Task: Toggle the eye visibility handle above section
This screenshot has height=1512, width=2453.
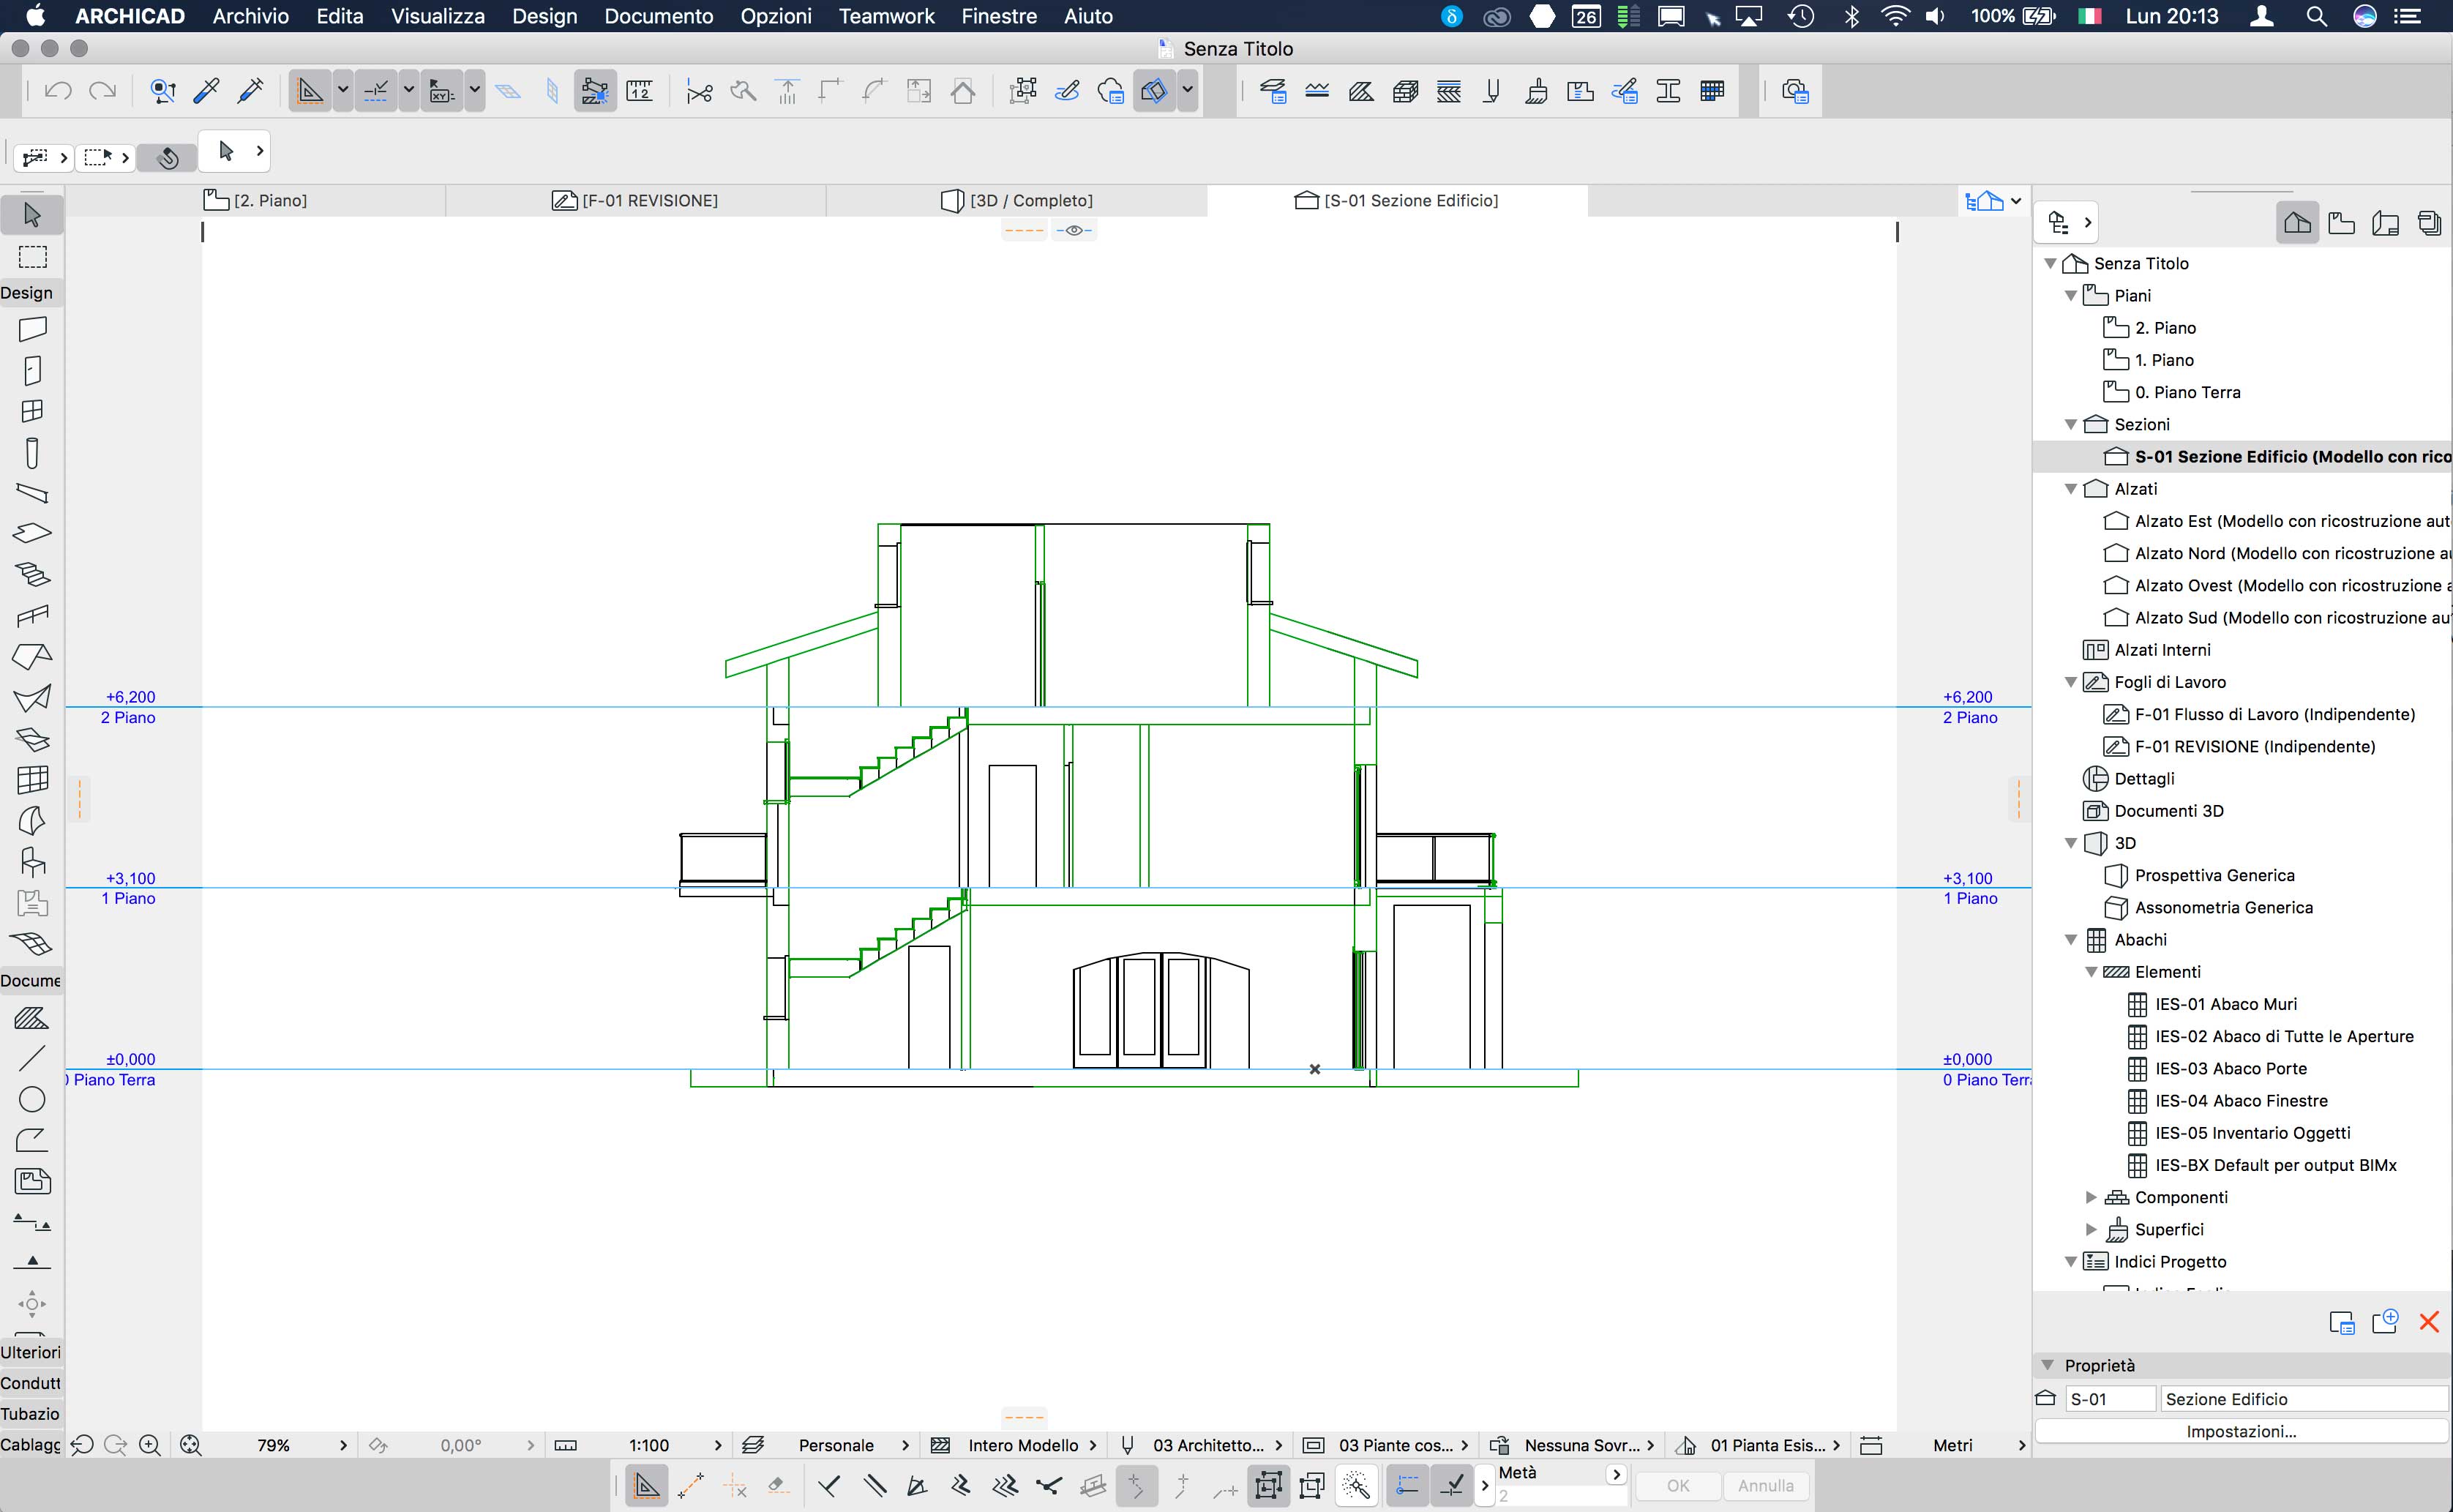Action: pyautogui.click(x=1074, y=230)
